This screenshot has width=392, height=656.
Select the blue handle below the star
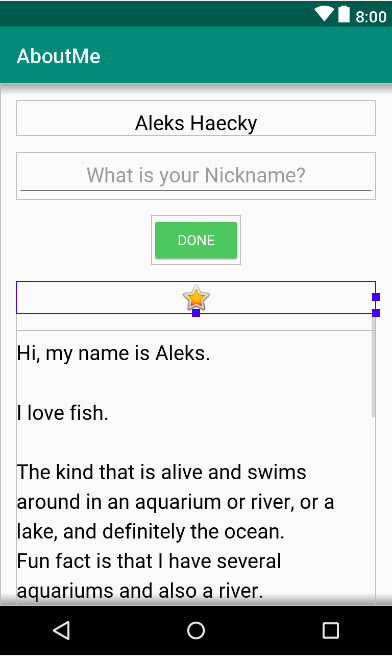(x=196, y=313)
